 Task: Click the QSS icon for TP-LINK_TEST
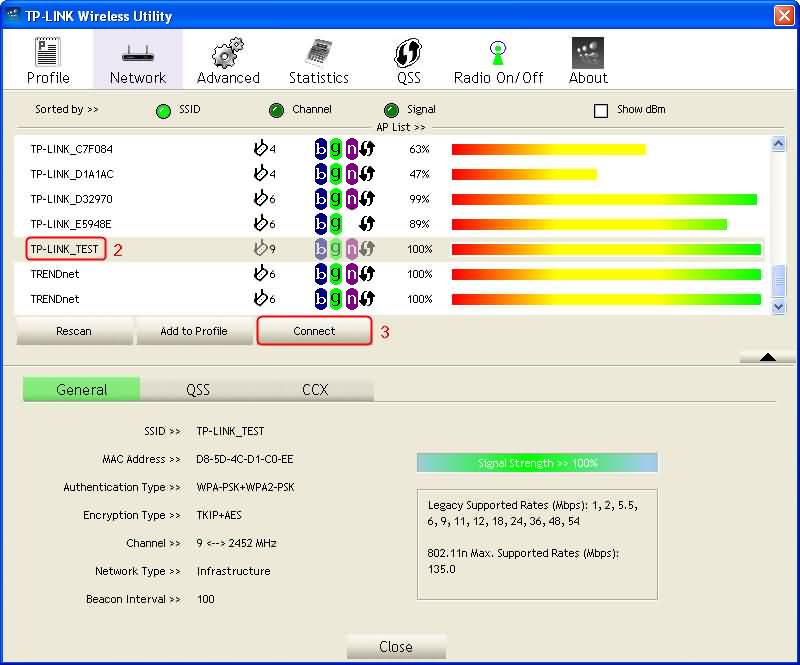tap(367, 249)
